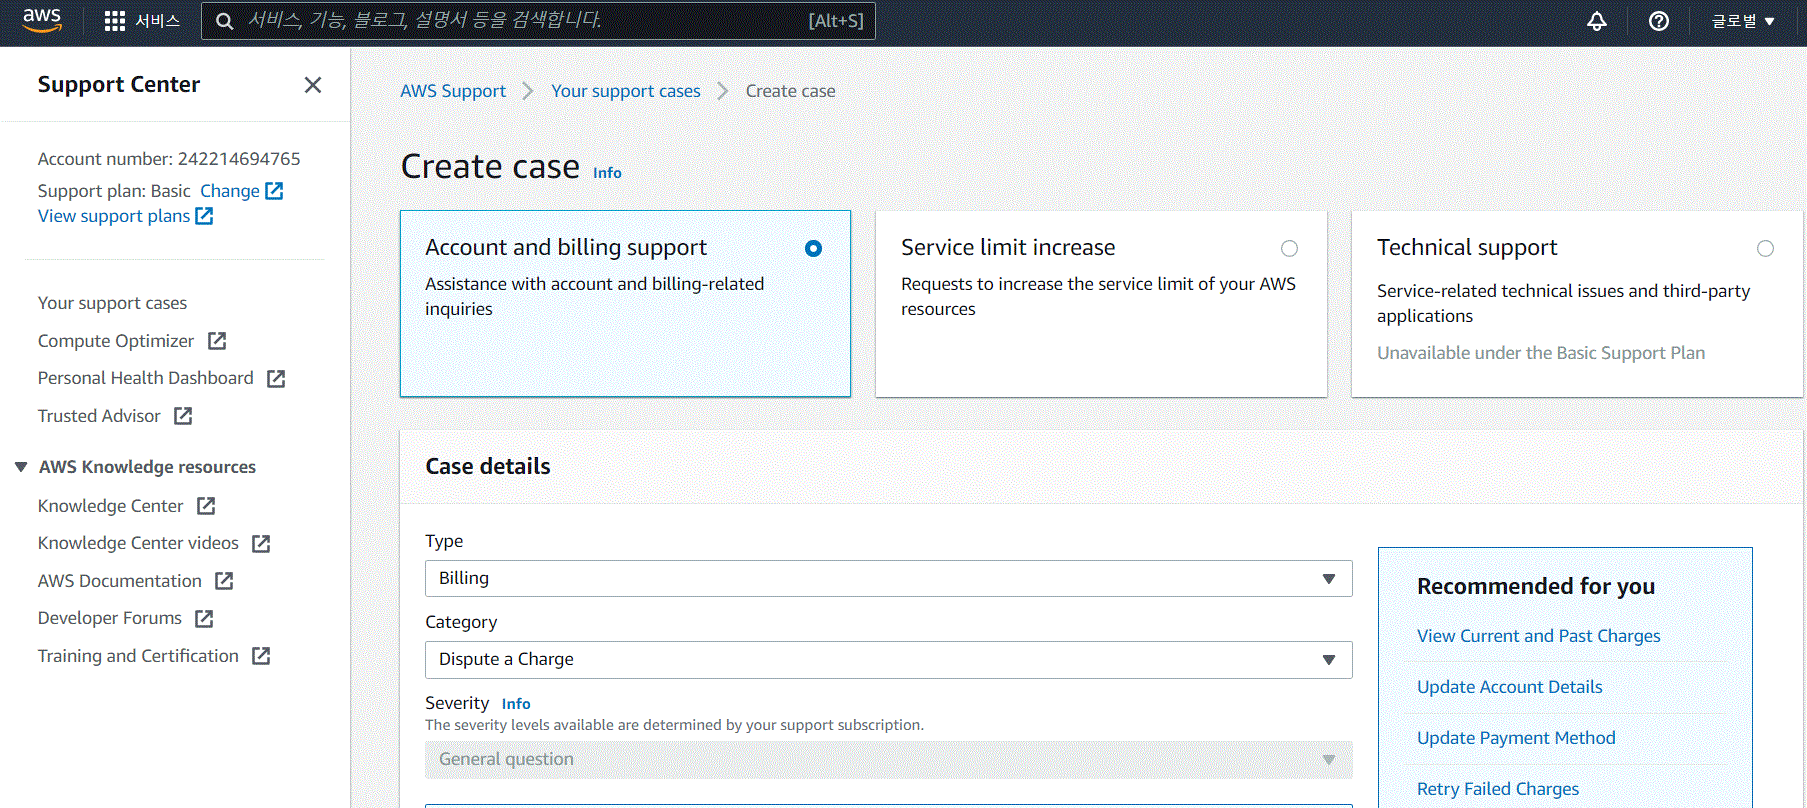Open the notifications bell icon
This screenshot has height=808, width=1807.
(1597, 21)
